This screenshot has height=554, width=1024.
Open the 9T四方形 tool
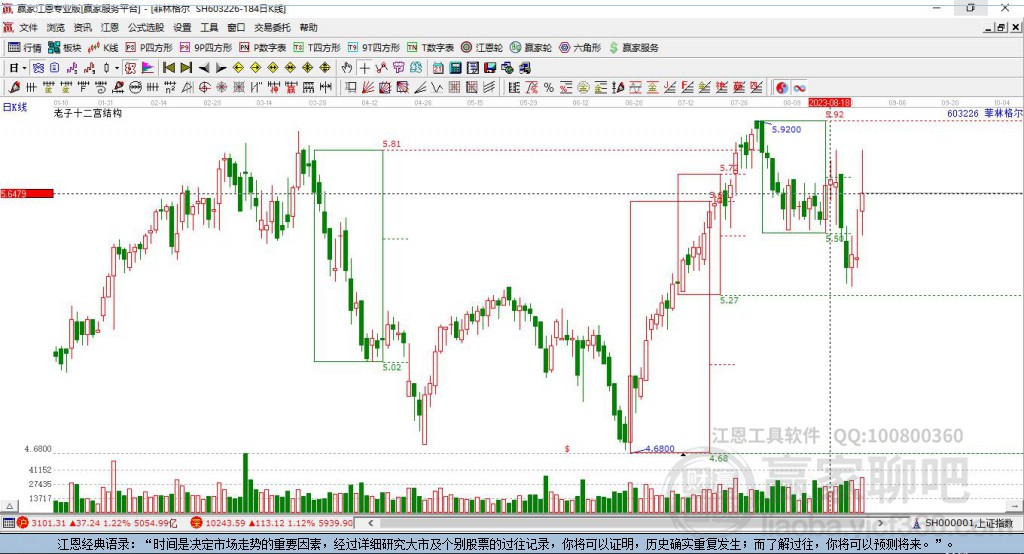374,48
